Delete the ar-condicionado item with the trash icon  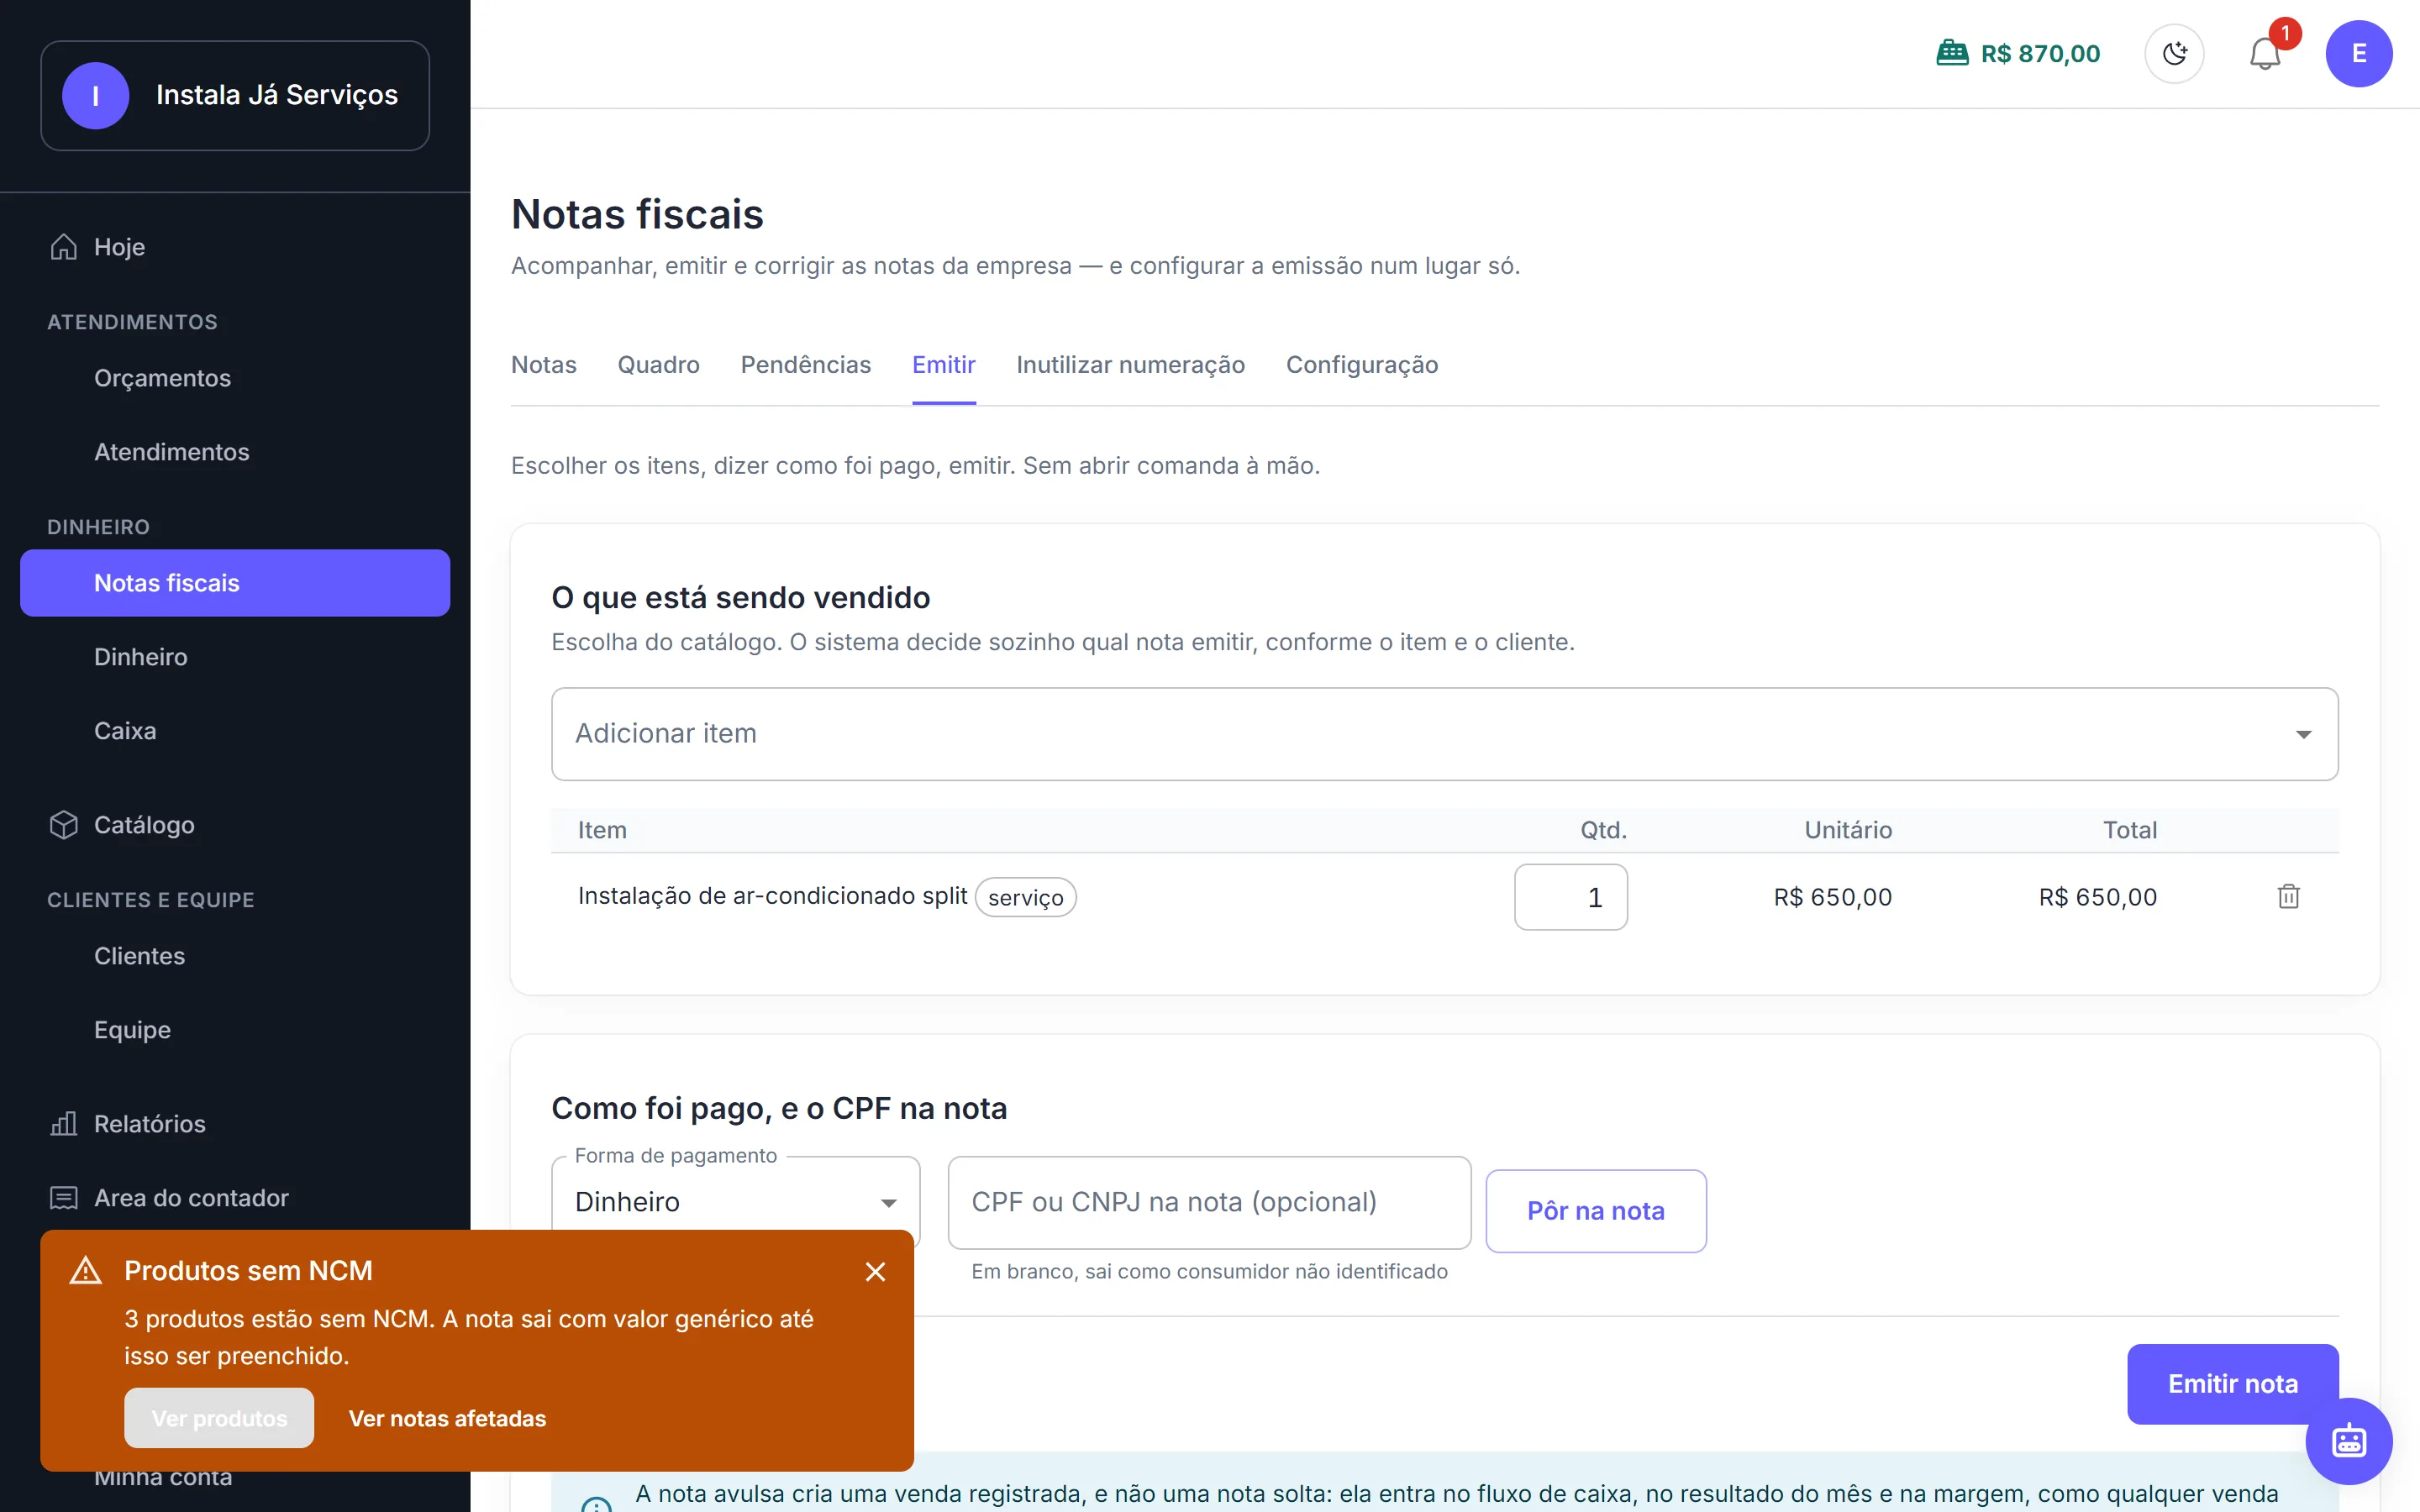click(2288, 896)
